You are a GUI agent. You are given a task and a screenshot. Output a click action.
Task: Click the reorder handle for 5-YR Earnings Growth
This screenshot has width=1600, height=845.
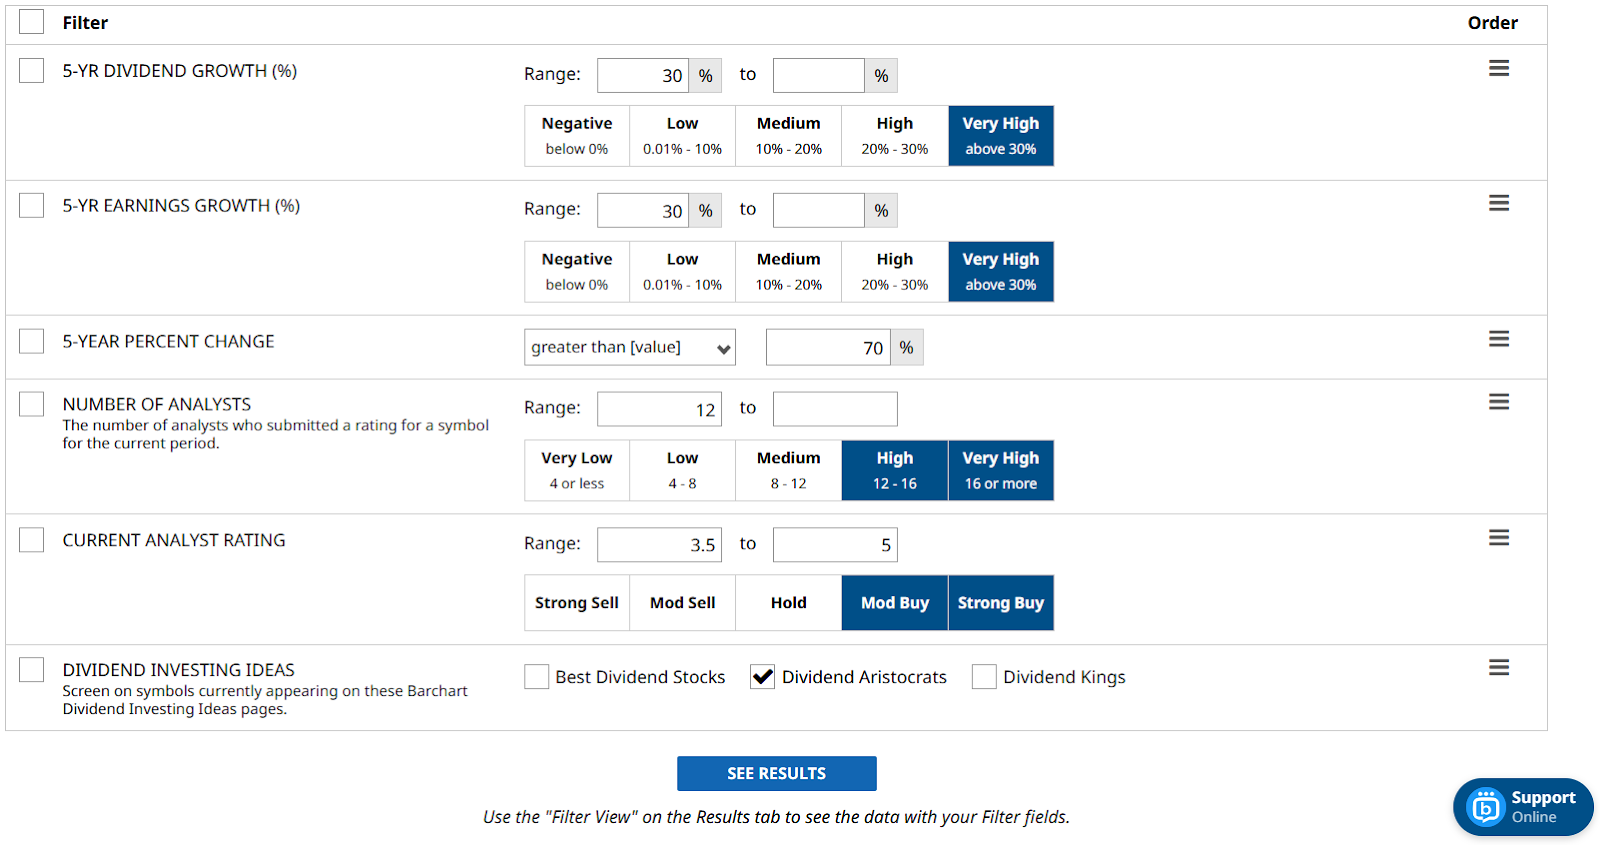[1498, 203]
